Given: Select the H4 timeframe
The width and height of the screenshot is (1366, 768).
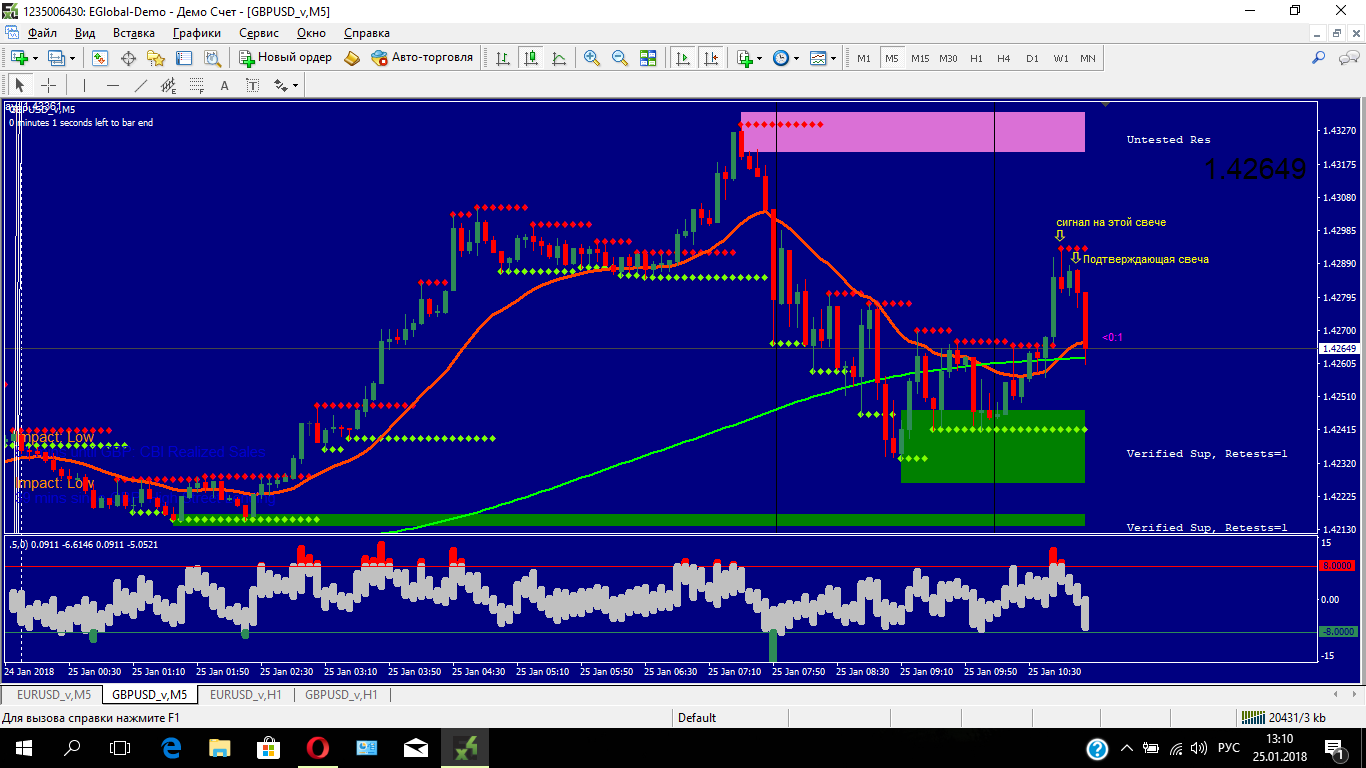Looking at the screenshot, I should pos(1004,58).
